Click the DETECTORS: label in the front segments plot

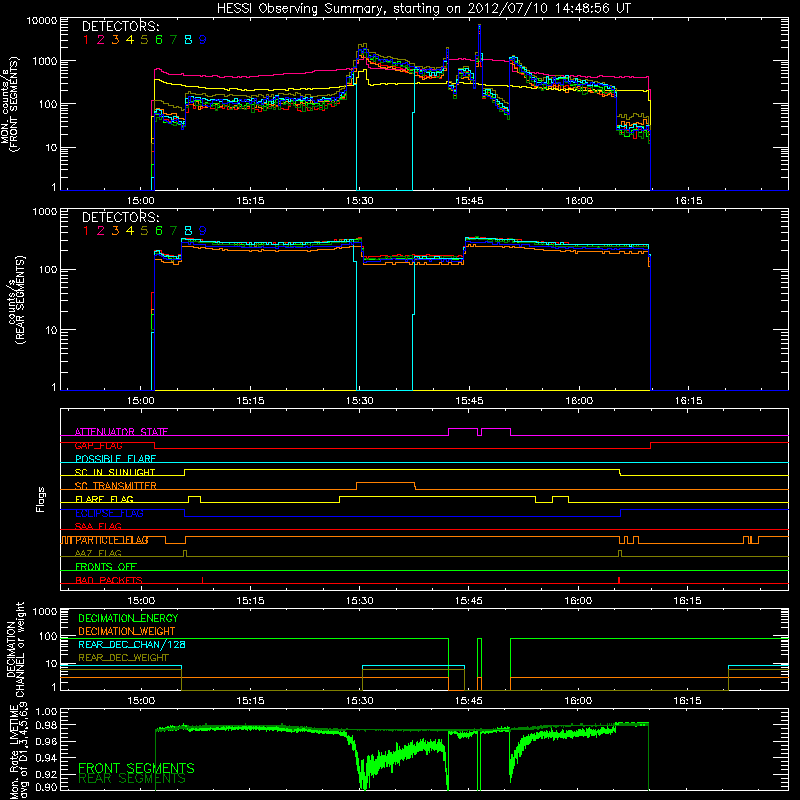coord(120,26)
